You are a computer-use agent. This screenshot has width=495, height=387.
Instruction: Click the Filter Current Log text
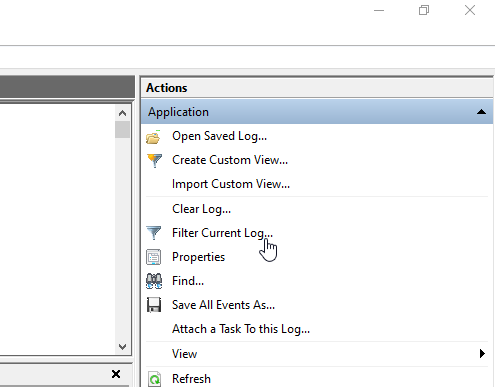click(222, 233)
